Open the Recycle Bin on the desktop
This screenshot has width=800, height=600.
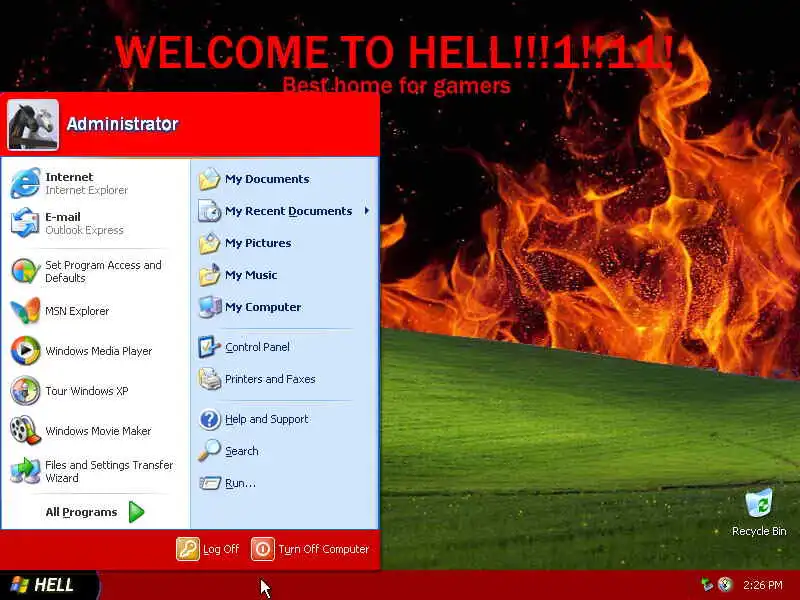(x=759, y=503)
